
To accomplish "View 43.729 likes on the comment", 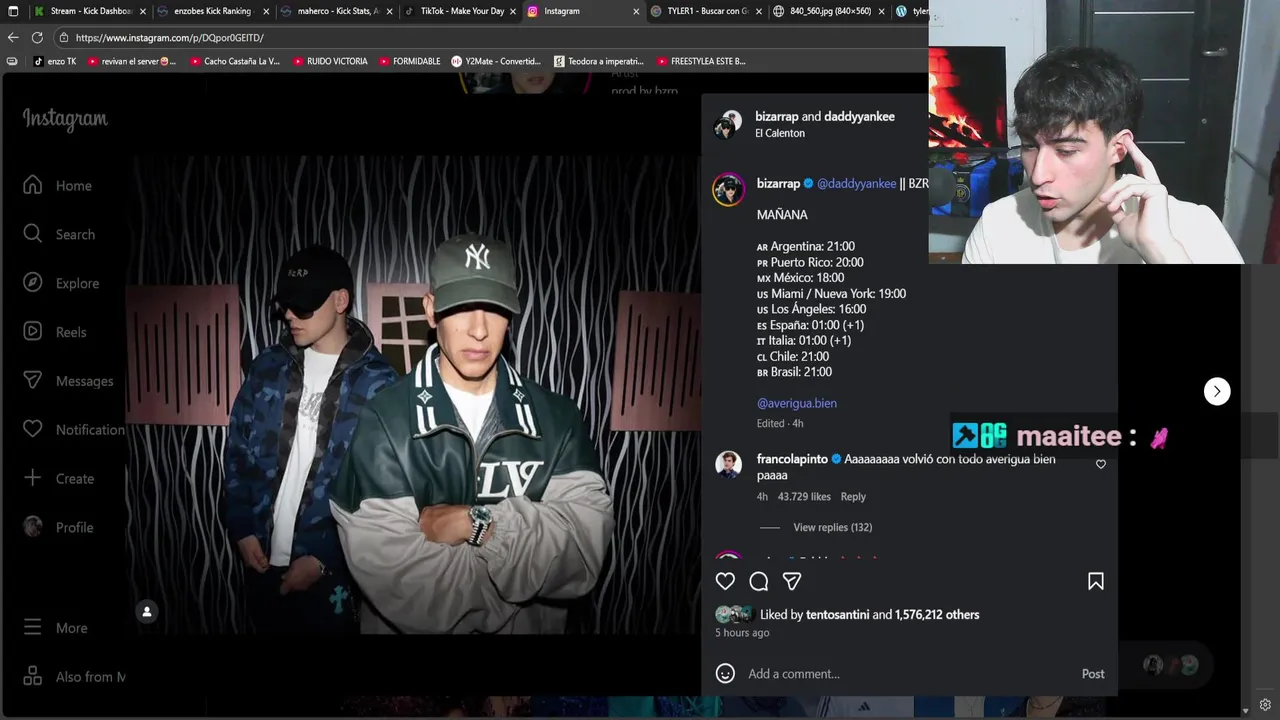I will pos(805,496).
